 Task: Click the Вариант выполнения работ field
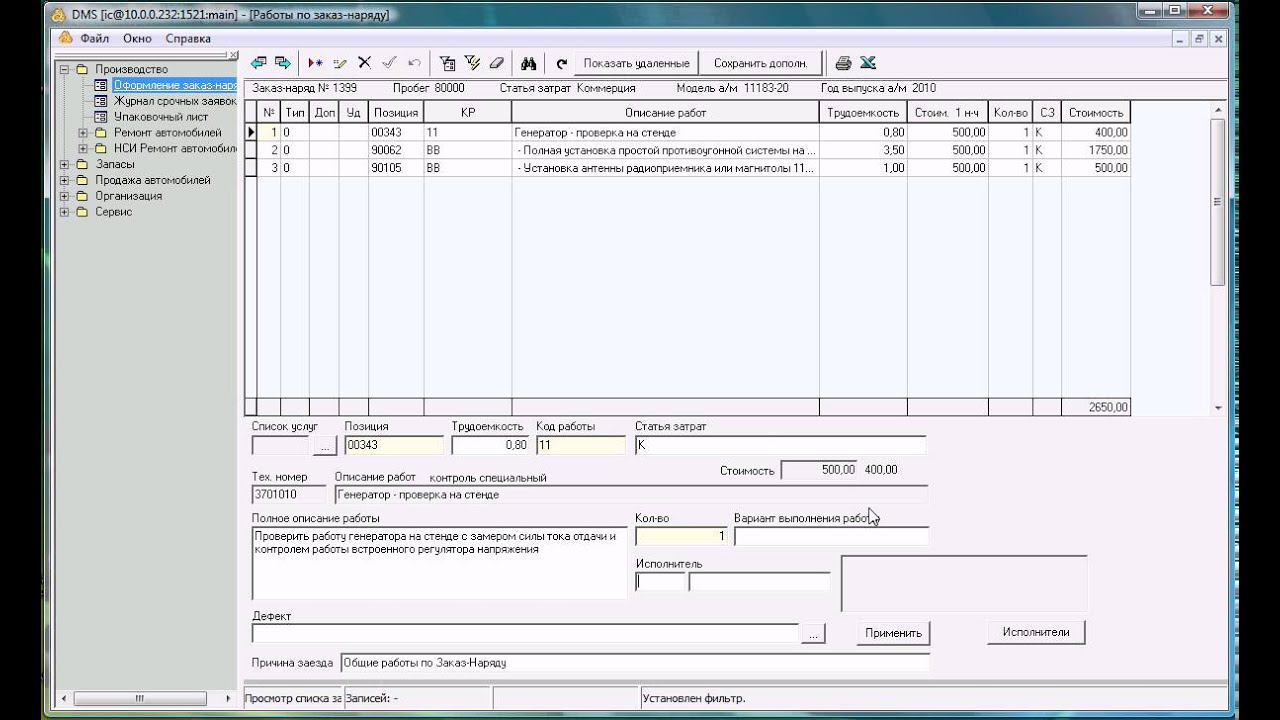(831, 536)
